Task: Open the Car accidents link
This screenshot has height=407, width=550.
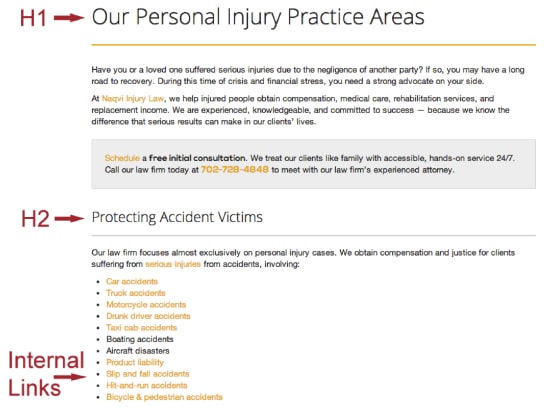Action: [x=132, y=281]
